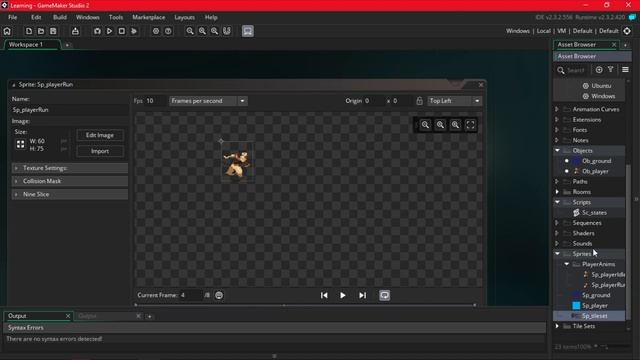The height and width of the screenshot is (360, 640).
Task: Open the help question-mark toolbar icon
Action: 168,31
